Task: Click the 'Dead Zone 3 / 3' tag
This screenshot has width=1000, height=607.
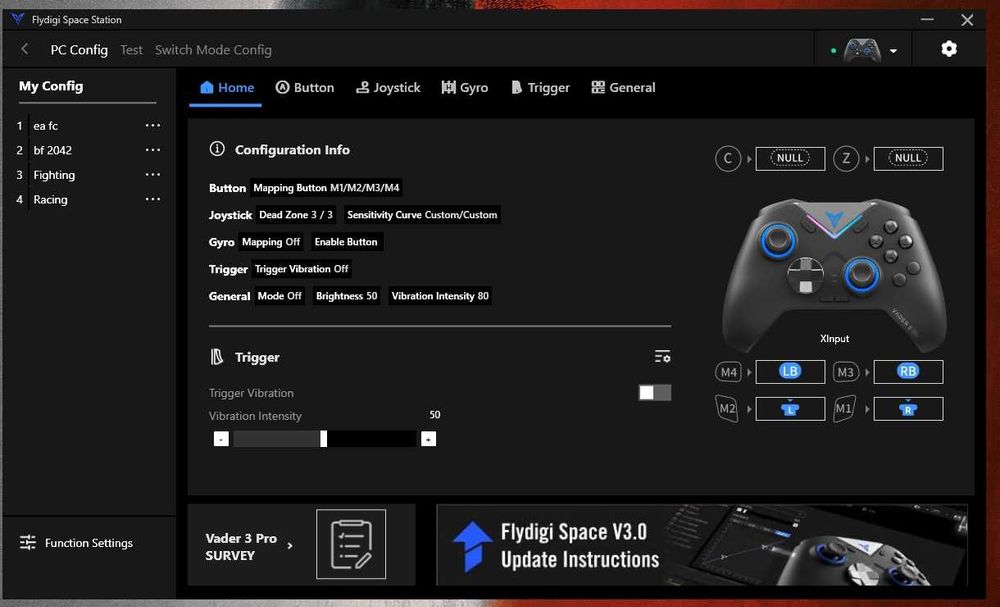Action: click(296, 215)
